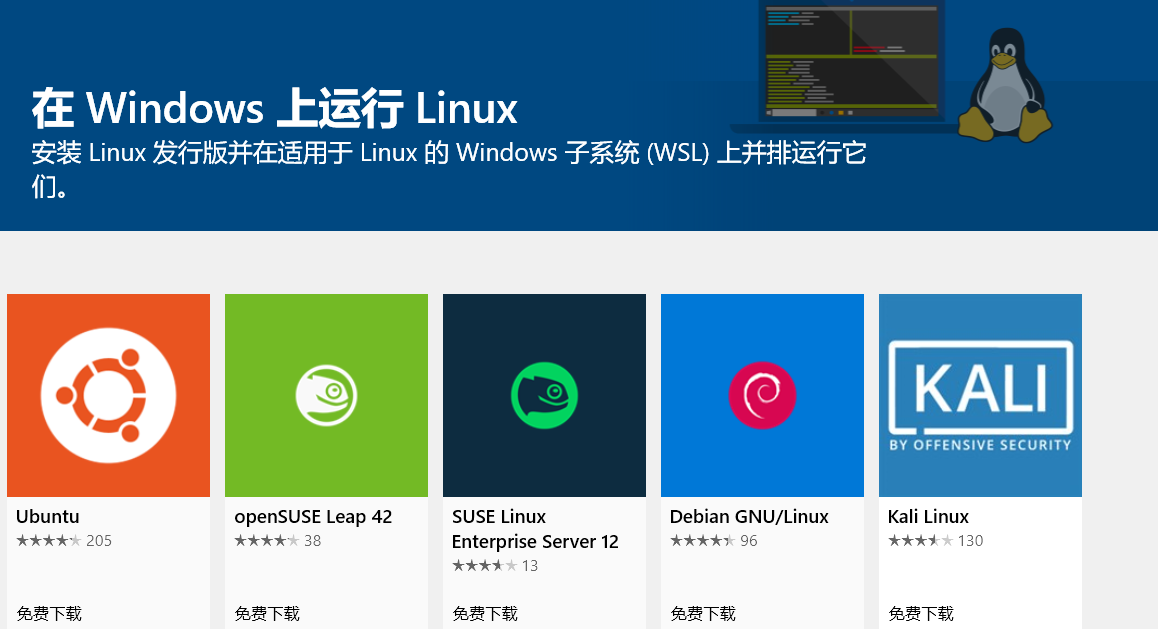Image resolution: width=1158 pixels, height=629 pixels.
Task: Click the Kali Linux title
Action: click(x=928, y=517)
